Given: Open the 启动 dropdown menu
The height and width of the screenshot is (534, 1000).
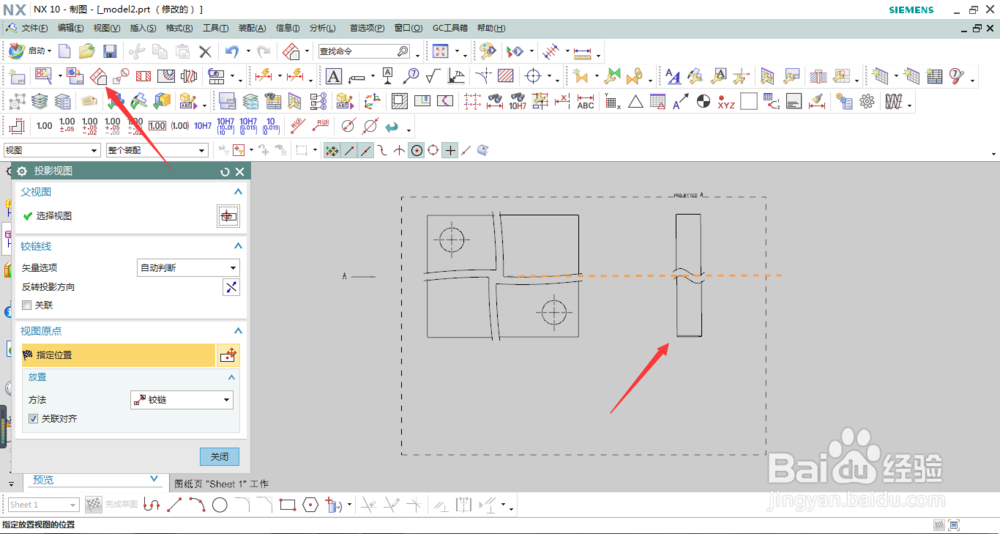Looking at the screenshot, I should (31, 51).
